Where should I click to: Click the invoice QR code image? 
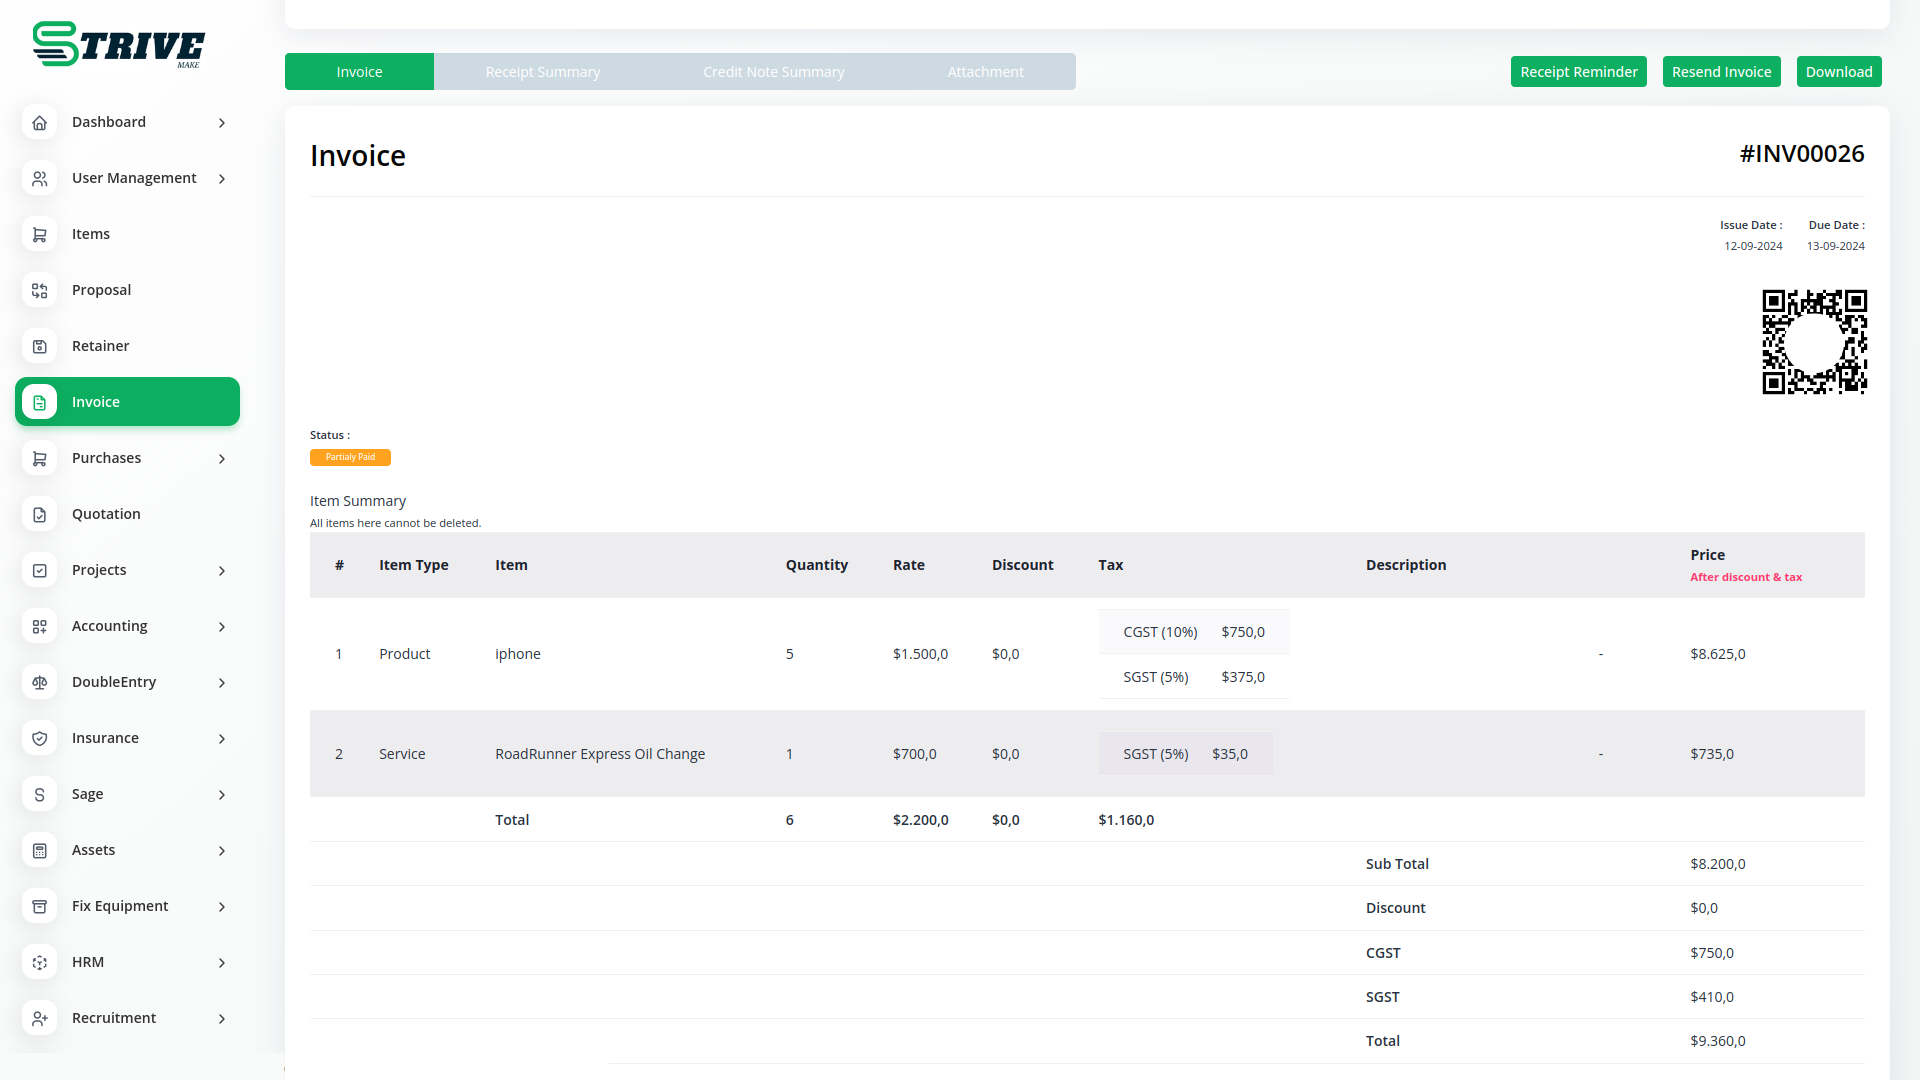point(1814,342)
